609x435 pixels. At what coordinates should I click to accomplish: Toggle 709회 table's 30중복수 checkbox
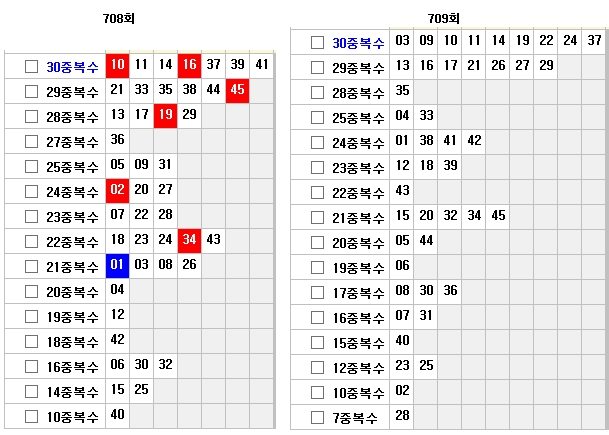317,42
